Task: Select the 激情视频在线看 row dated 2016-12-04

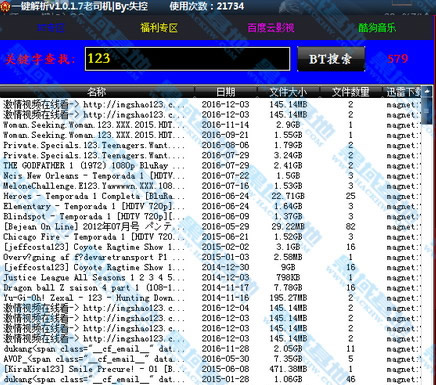Action: coord(211,308)
